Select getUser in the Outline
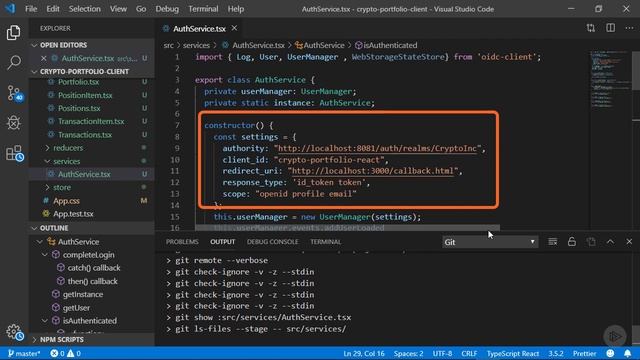Image resolution: width=640 pixels, height=360 pixels. coord(76,308)
